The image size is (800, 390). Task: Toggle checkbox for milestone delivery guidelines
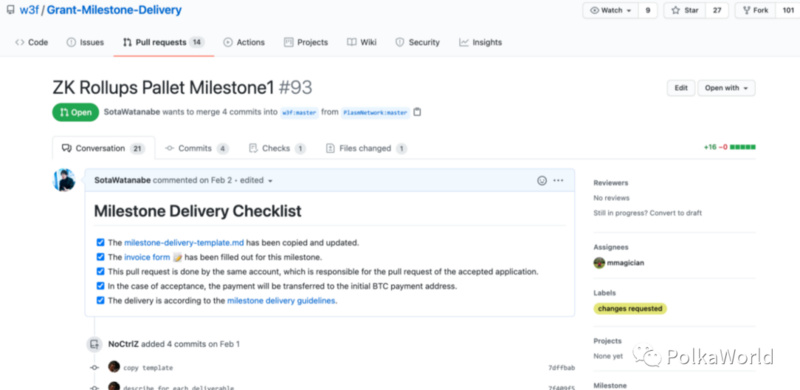click(101, 301)
